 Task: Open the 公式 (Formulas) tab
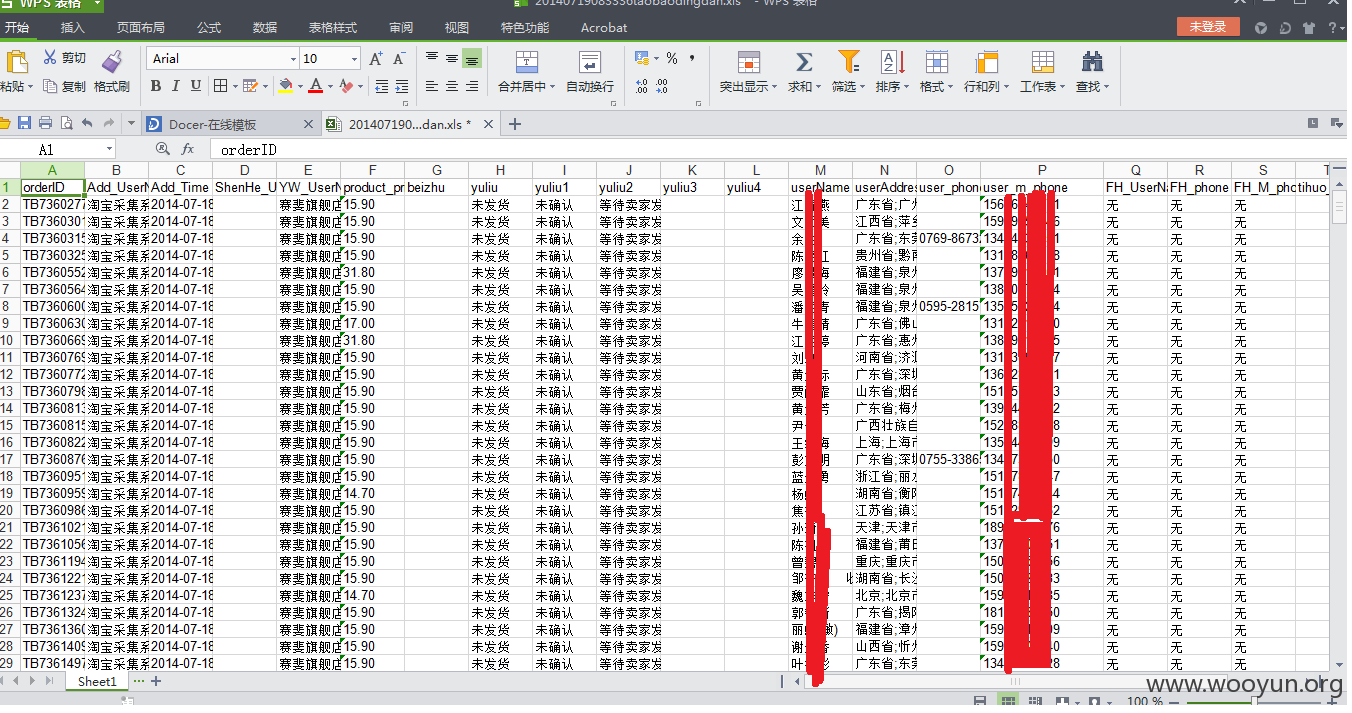pos(208,27)
